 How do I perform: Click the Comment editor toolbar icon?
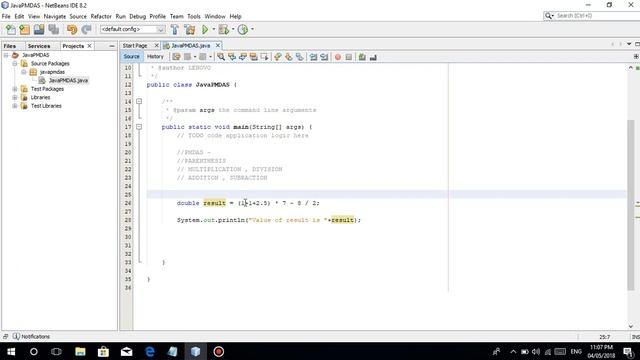[362, 57]
